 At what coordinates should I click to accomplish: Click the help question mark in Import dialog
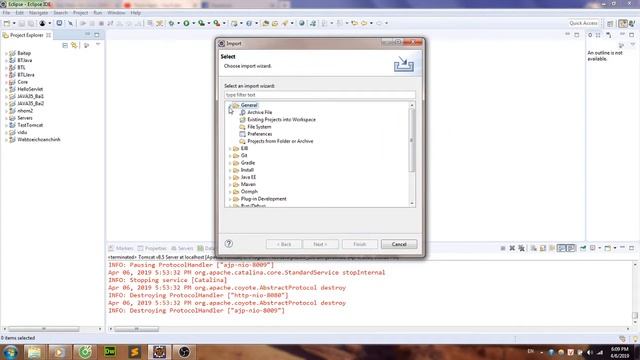click(x=229, y=244)
